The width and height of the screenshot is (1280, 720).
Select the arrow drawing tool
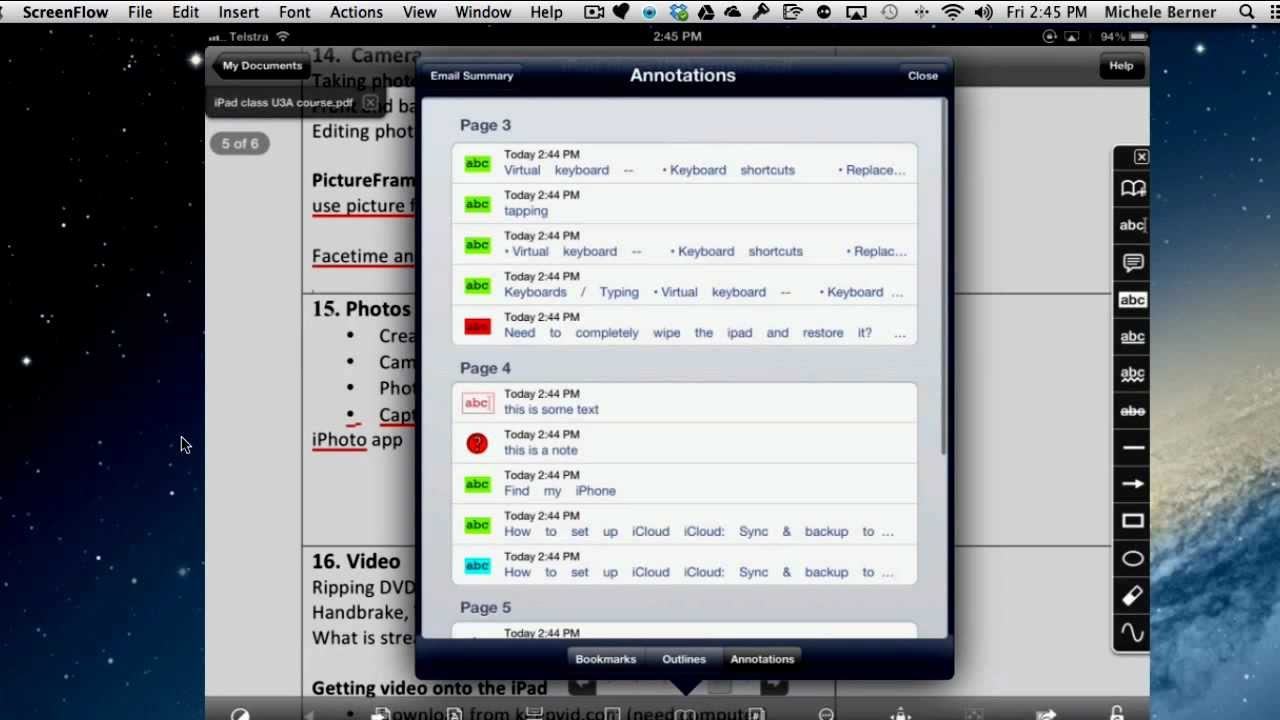pyautogui.click(x=1132, y=484)
